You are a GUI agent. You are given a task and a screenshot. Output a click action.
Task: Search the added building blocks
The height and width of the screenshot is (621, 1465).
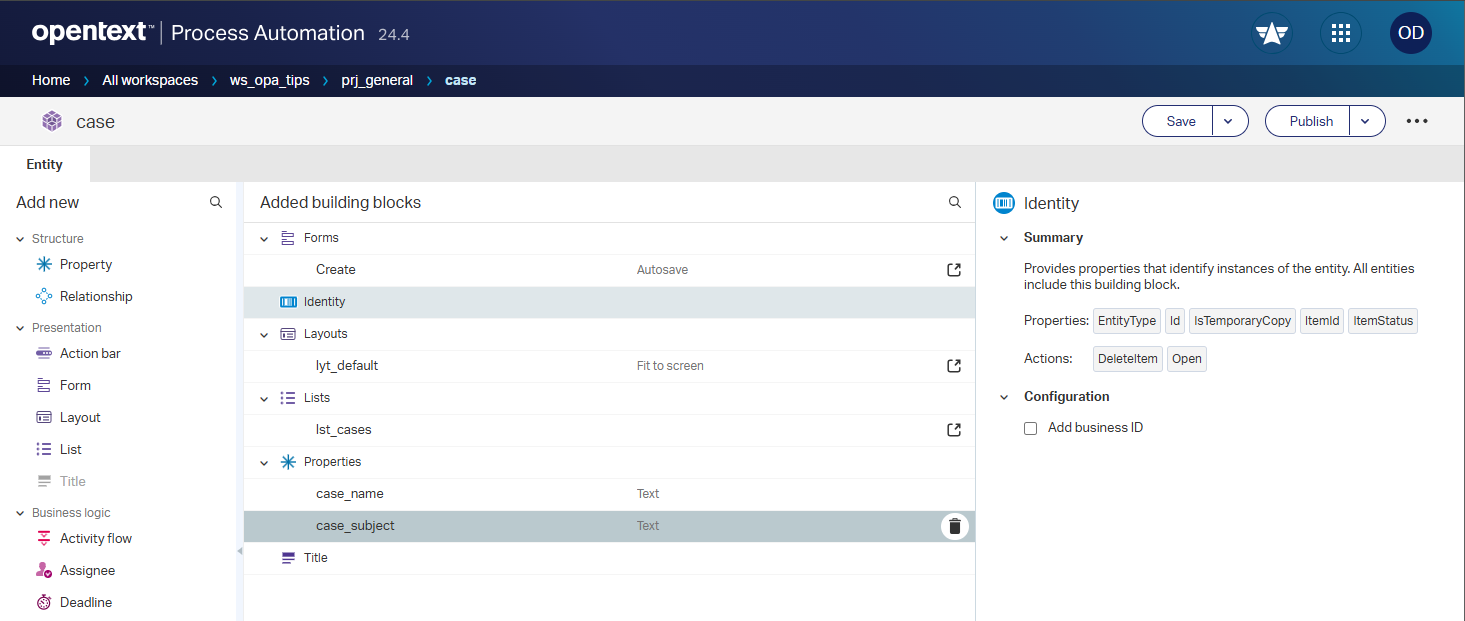click(954, 202)
